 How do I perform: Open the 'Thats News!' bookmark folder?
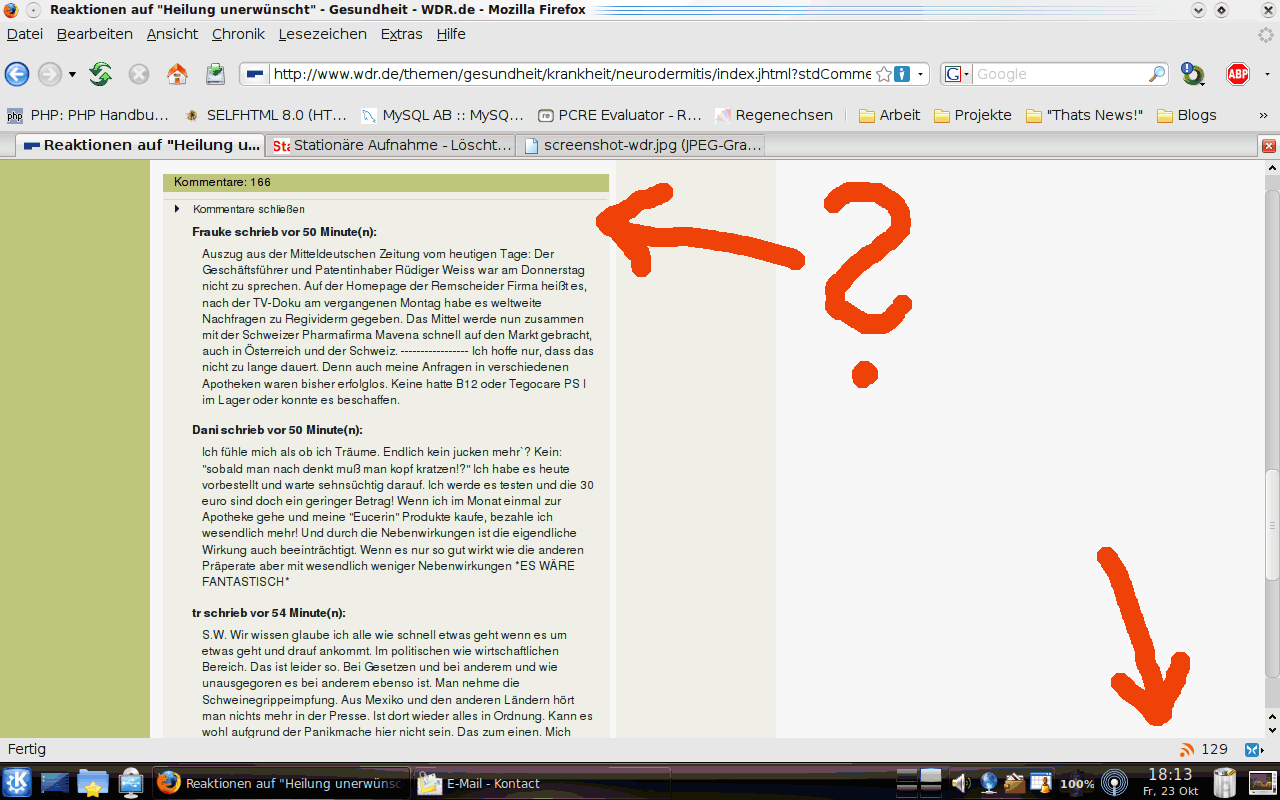click(1084, 115)
